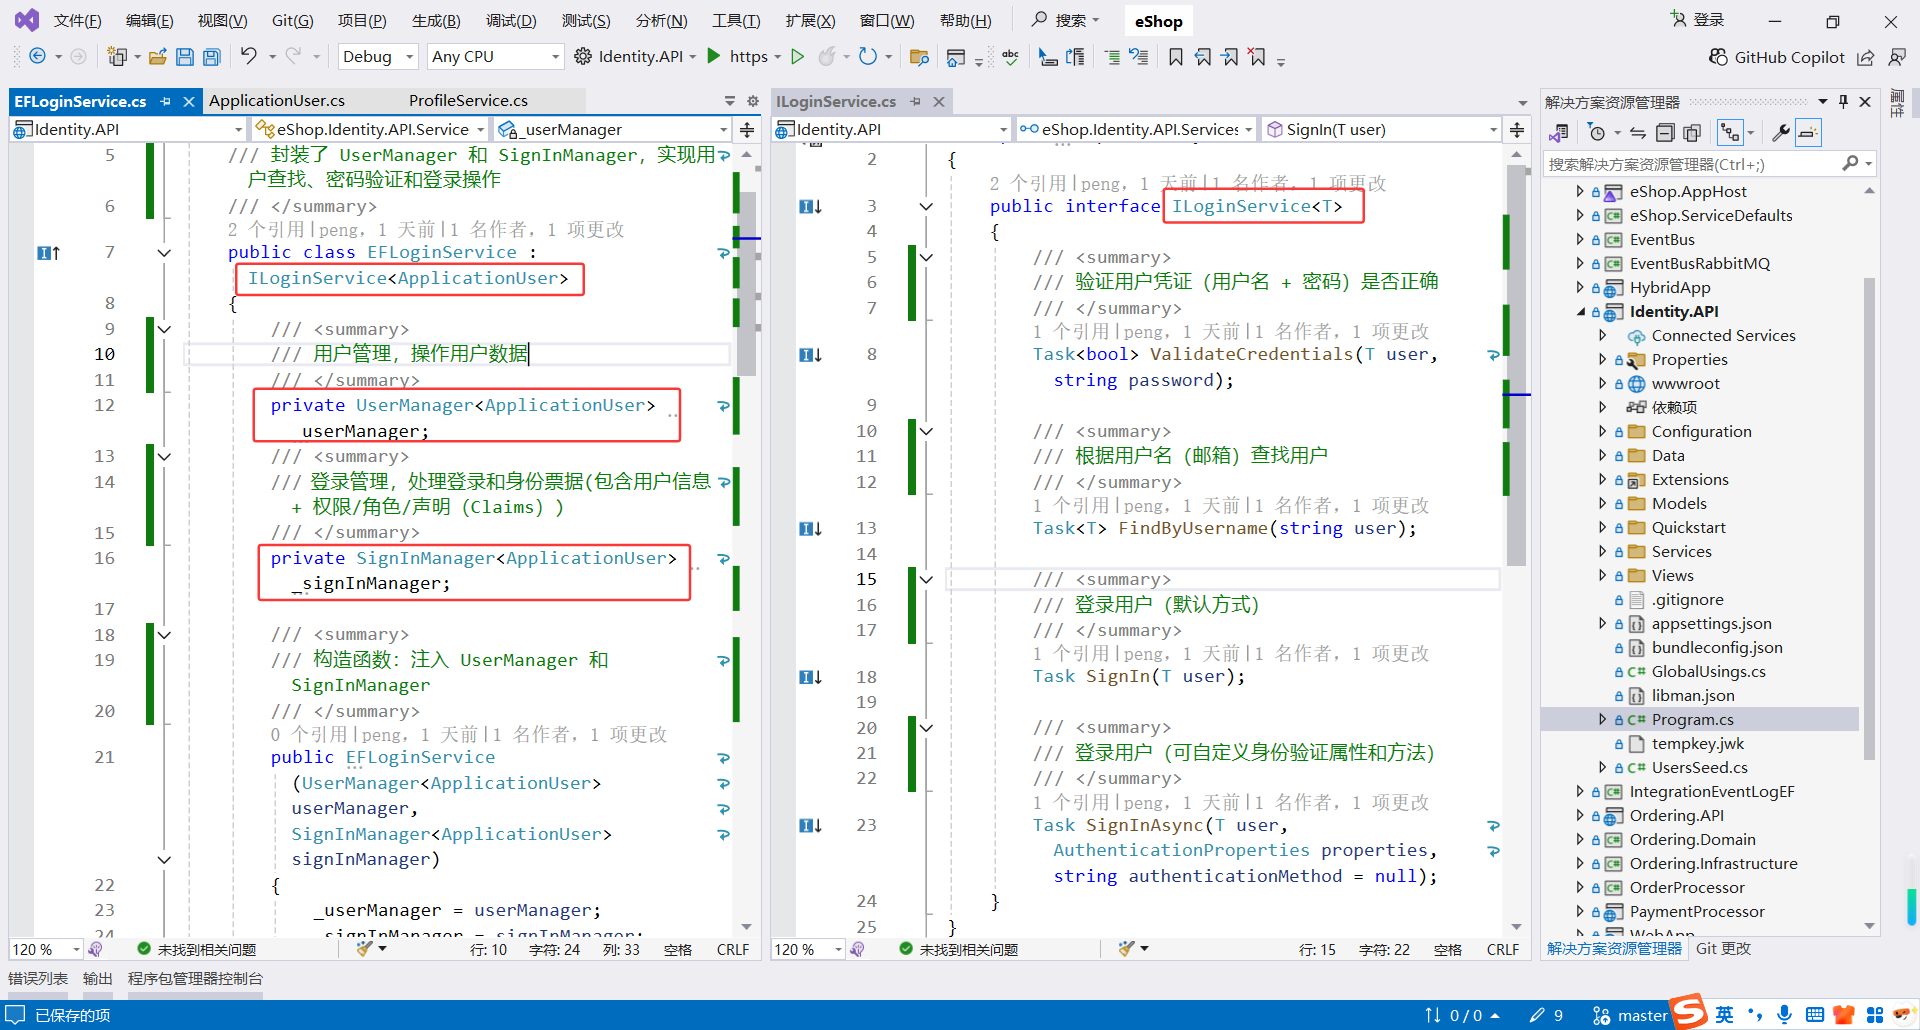Open Properties with the wrench icon in Solution Explorer
This screenshot has height=1030, width=1920.
click(x=1781, y=132)
